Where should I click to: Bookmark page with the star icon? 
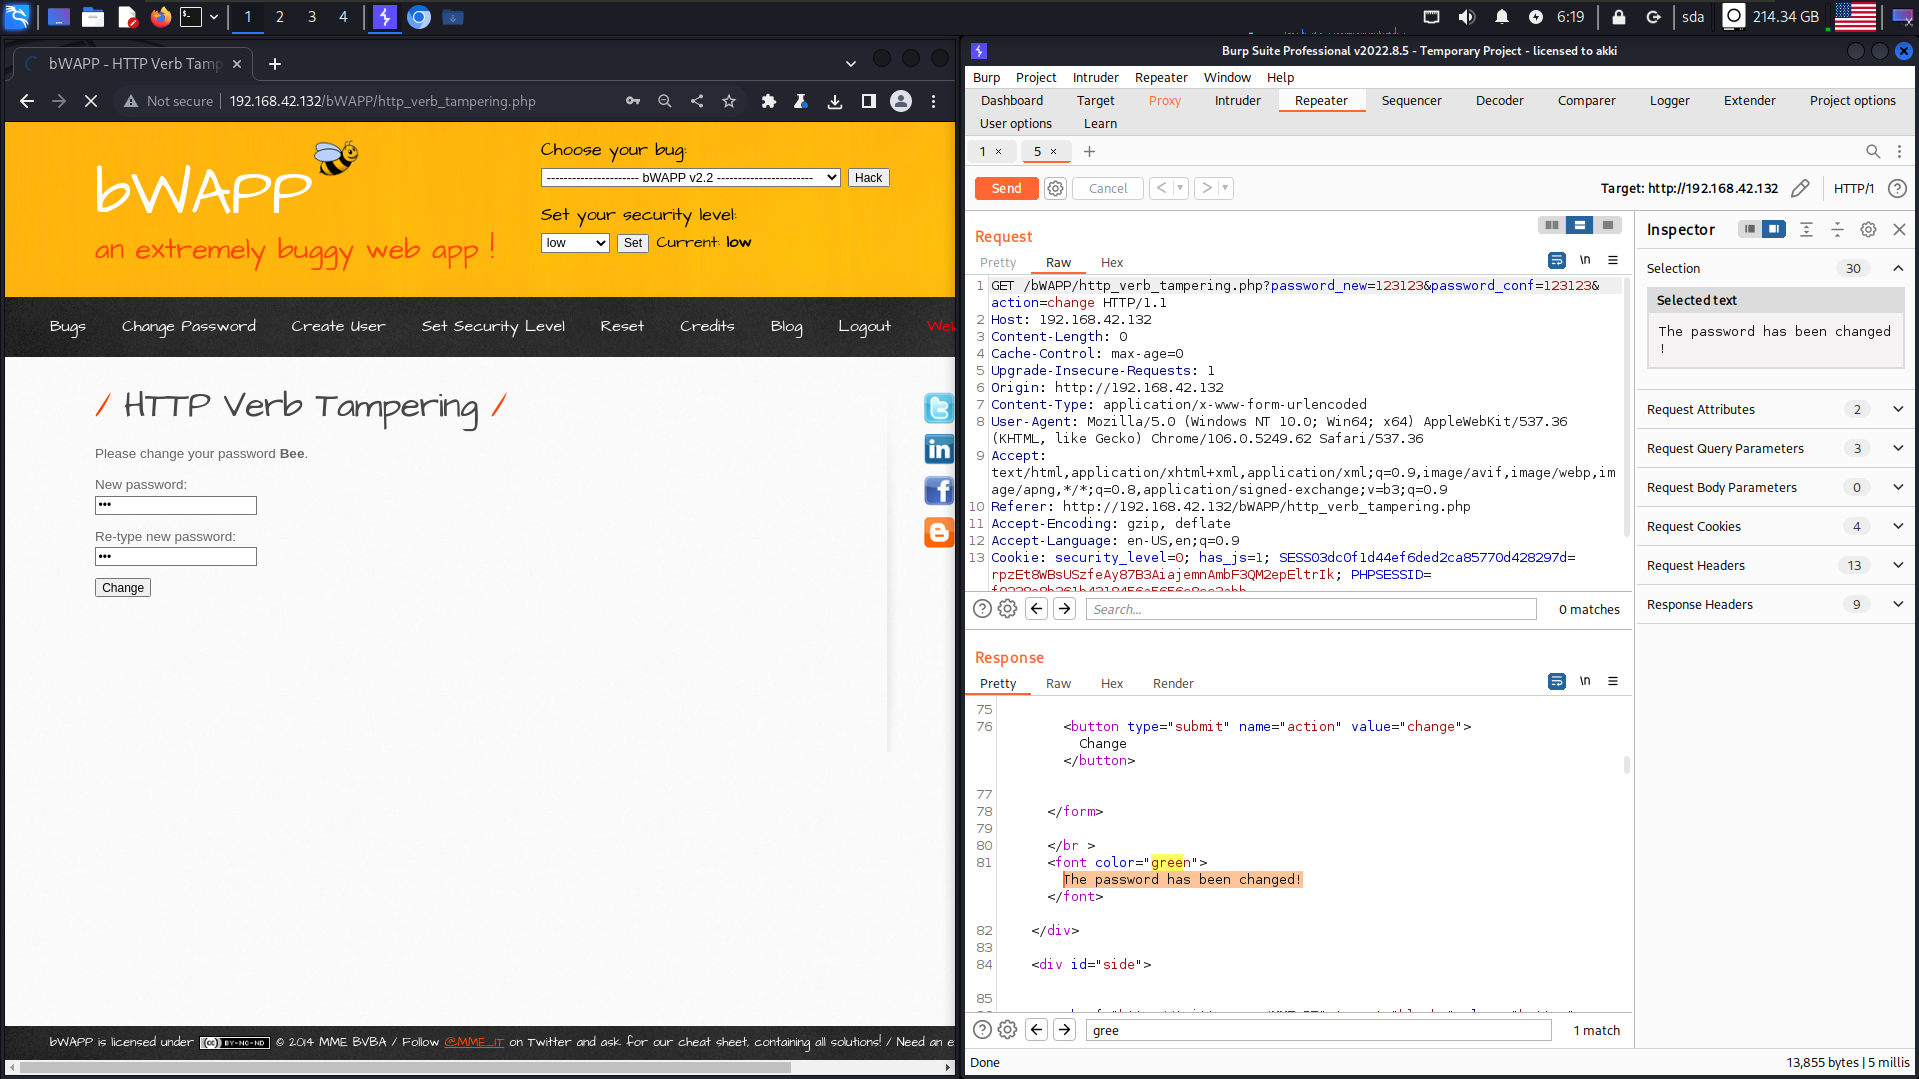(729, 101)
